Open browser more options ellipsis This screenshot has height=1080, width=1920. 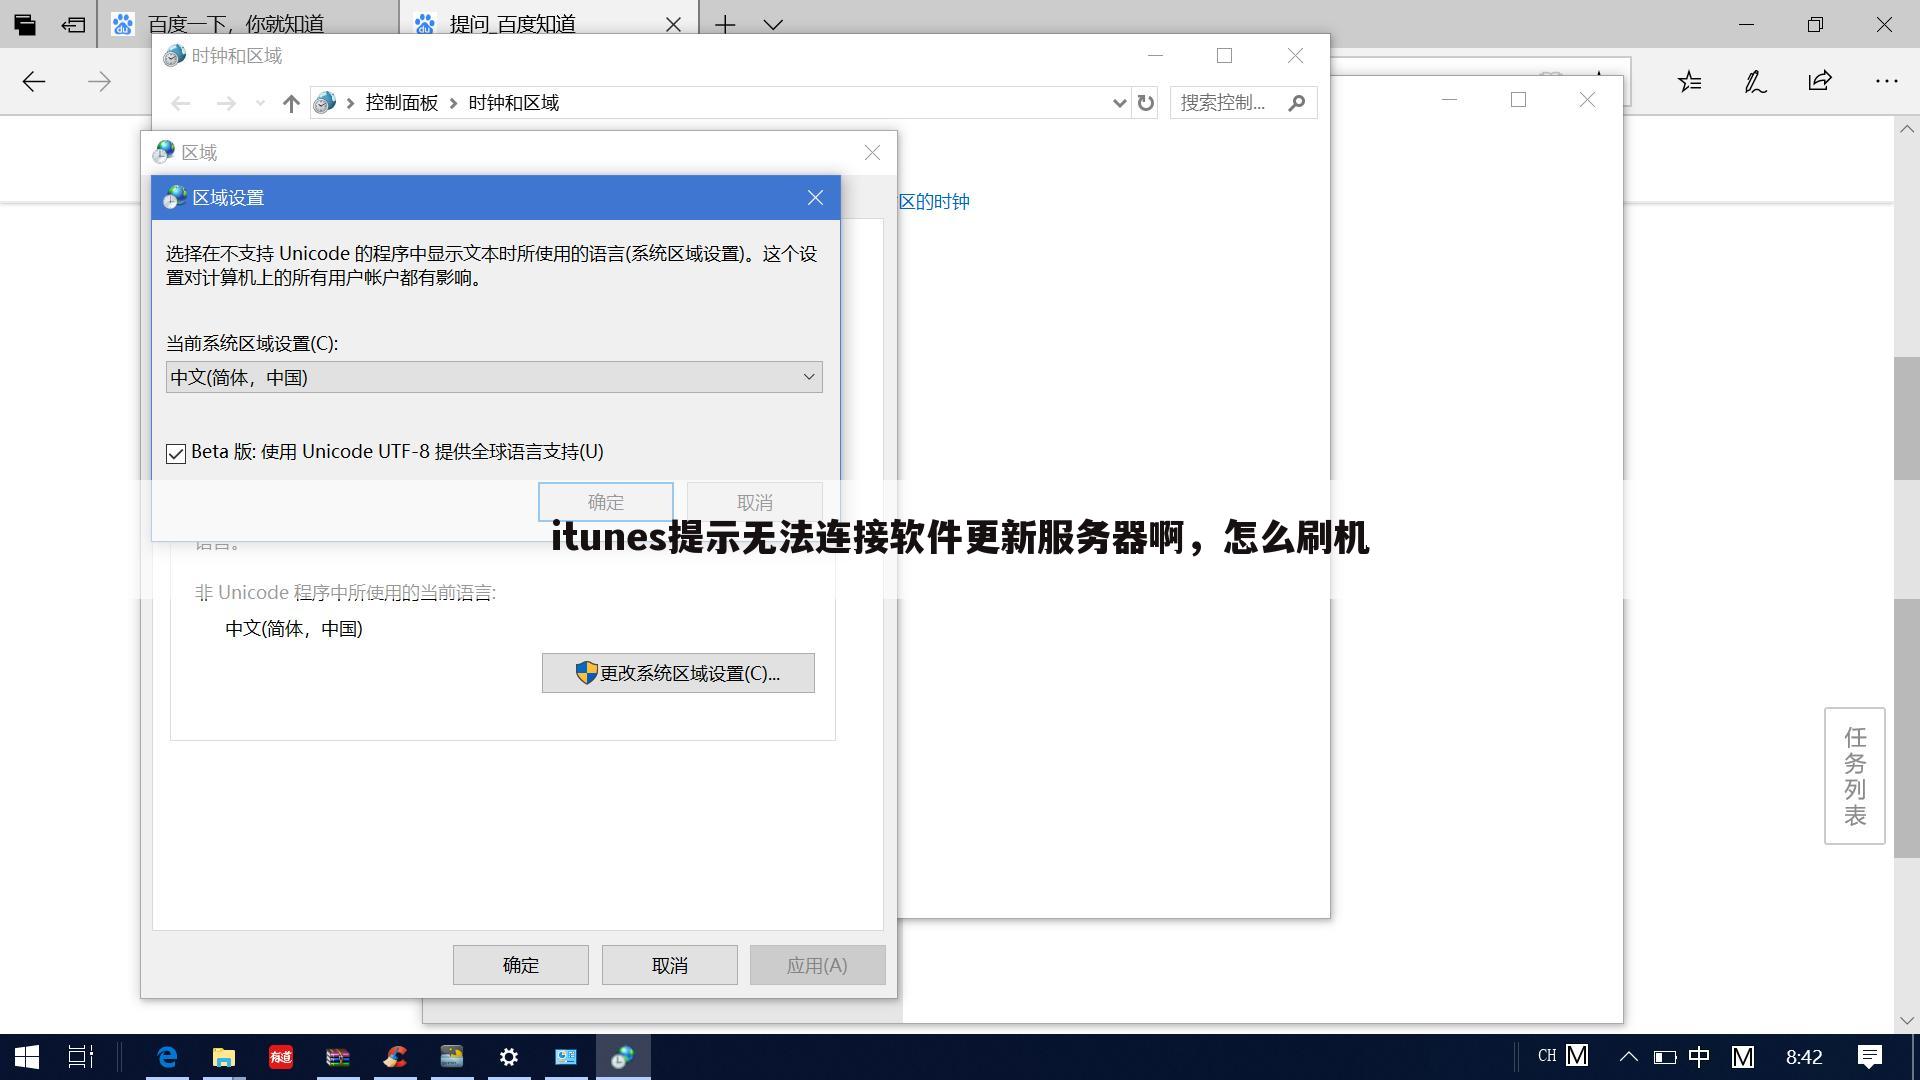click(1886, 81)
